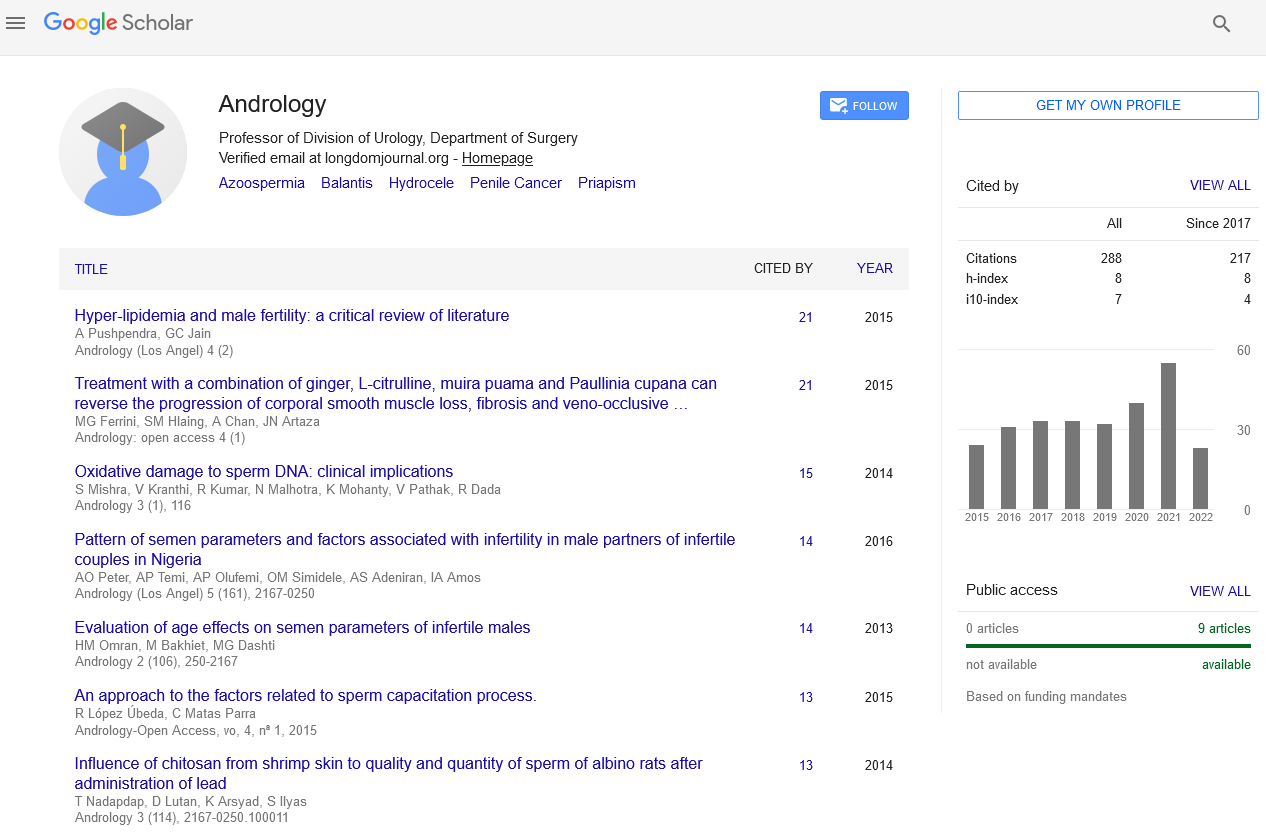Sort by Title column header
The width and height of the screenshot is (1266, 833).
pos(91,269)
